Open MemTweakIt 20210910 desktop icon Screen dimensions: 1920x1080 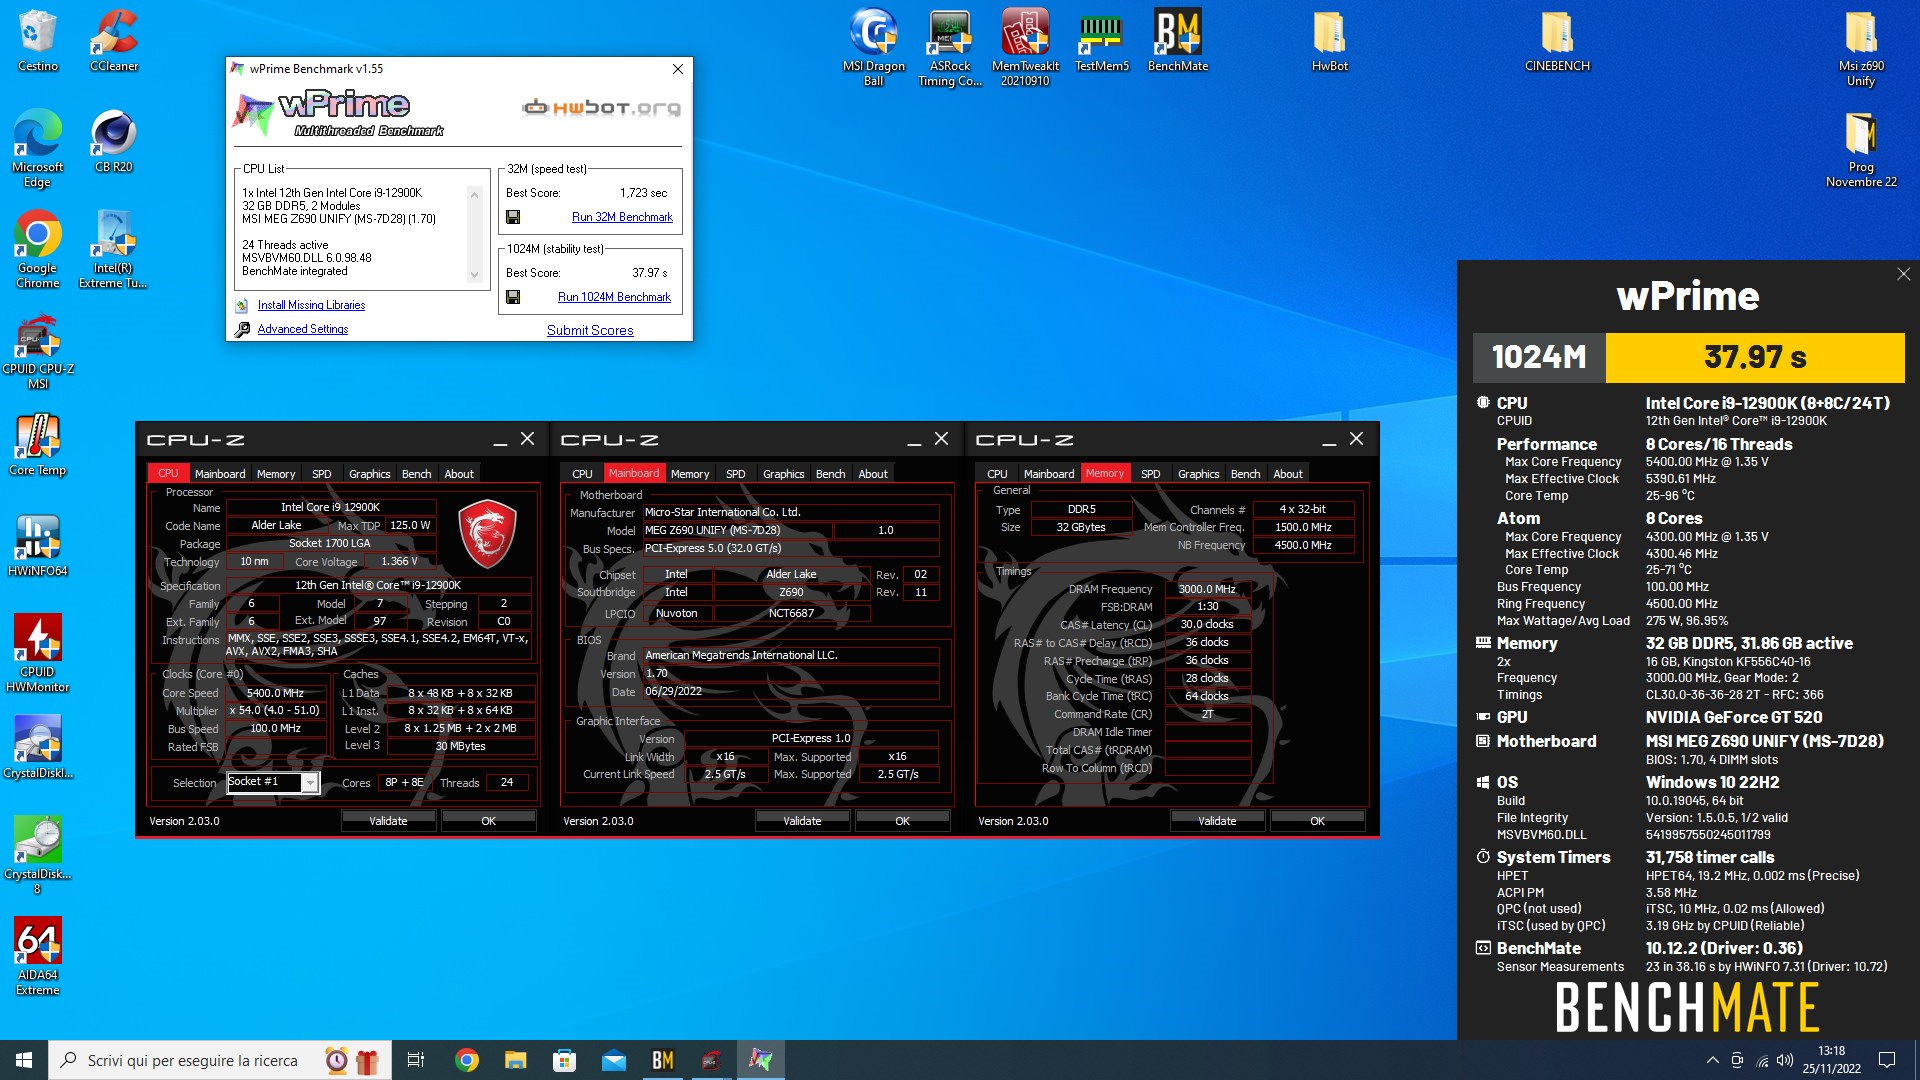pyautogui.click(x=1026, y=47)
